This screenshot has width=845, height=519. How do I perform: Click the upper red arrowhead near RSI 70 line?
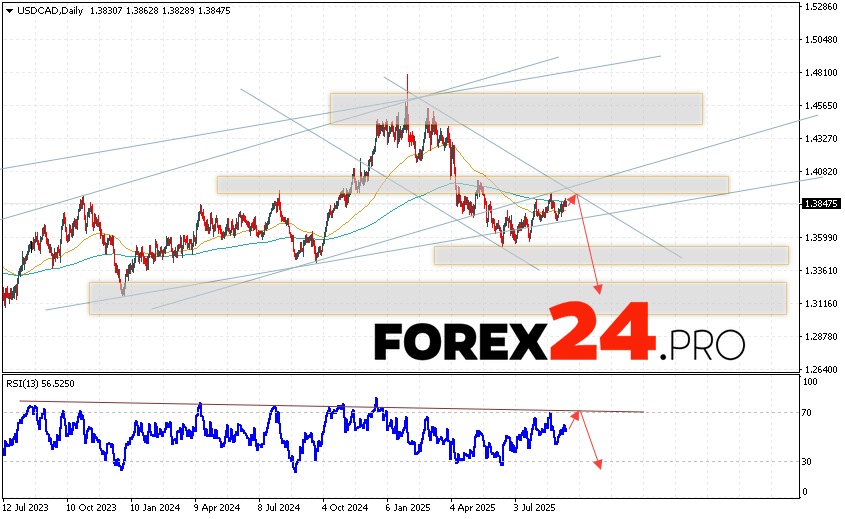pos(575,412)
